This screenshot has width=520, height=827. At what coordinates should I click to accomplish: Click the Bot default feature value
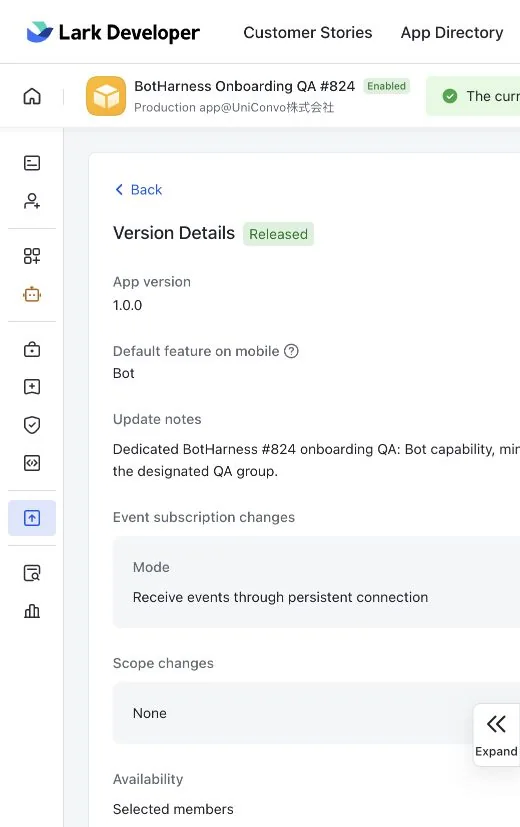pos(123,373)
